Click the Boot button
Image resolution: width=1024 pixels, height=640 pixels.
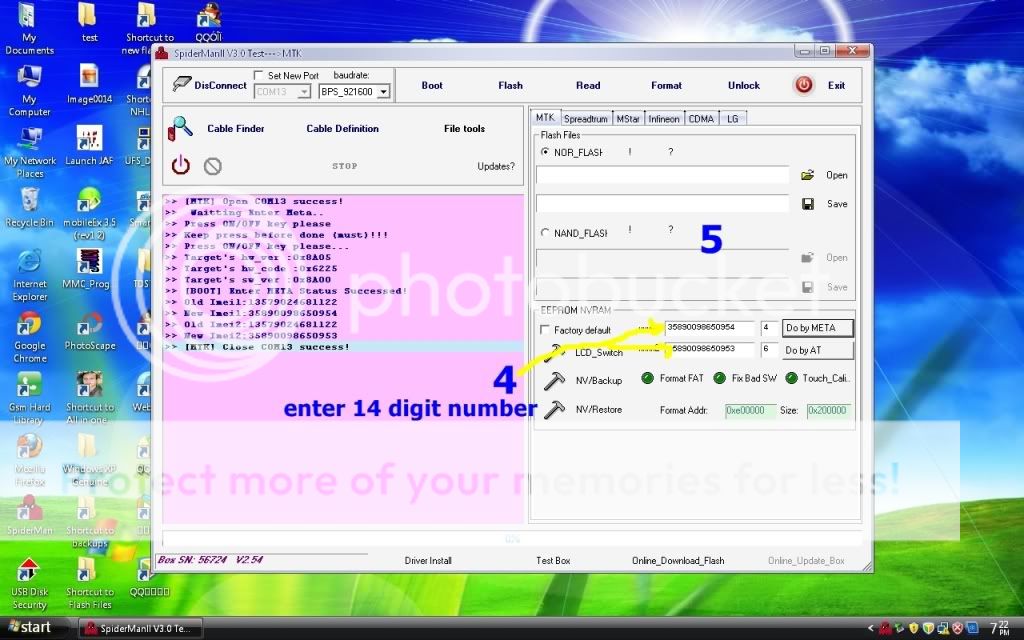click(432, 86)
